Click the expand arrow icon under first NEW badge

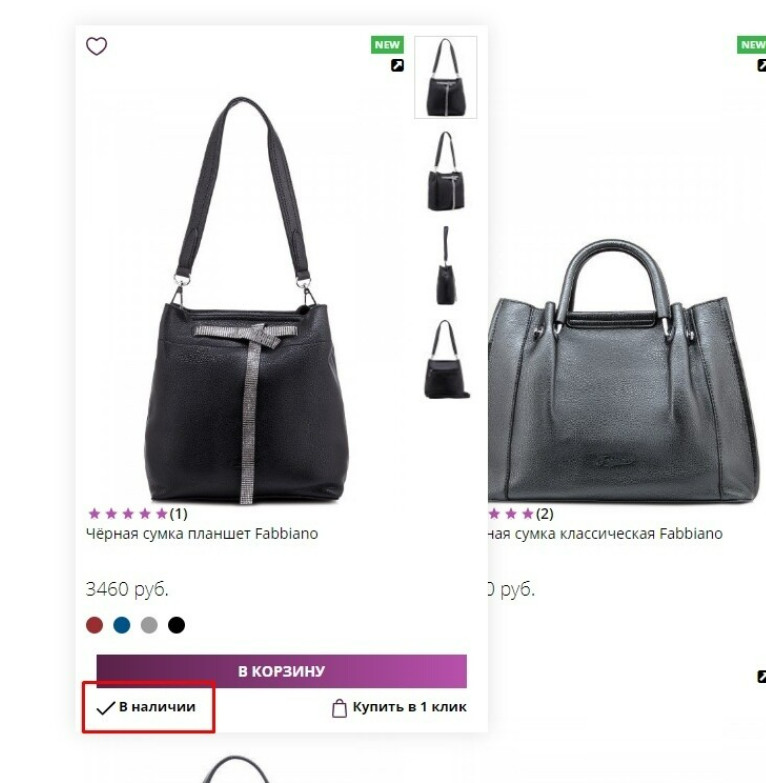[397, 66]
